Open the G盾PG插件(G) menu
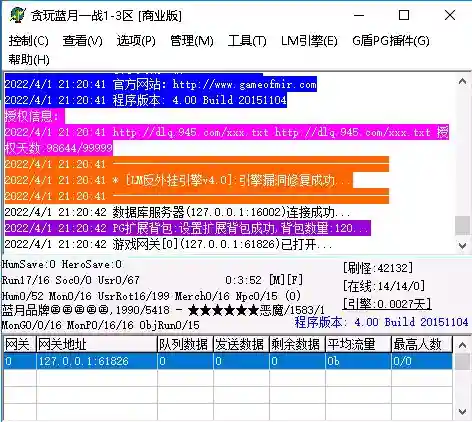The image size is (472, 422). coord(391,41)
